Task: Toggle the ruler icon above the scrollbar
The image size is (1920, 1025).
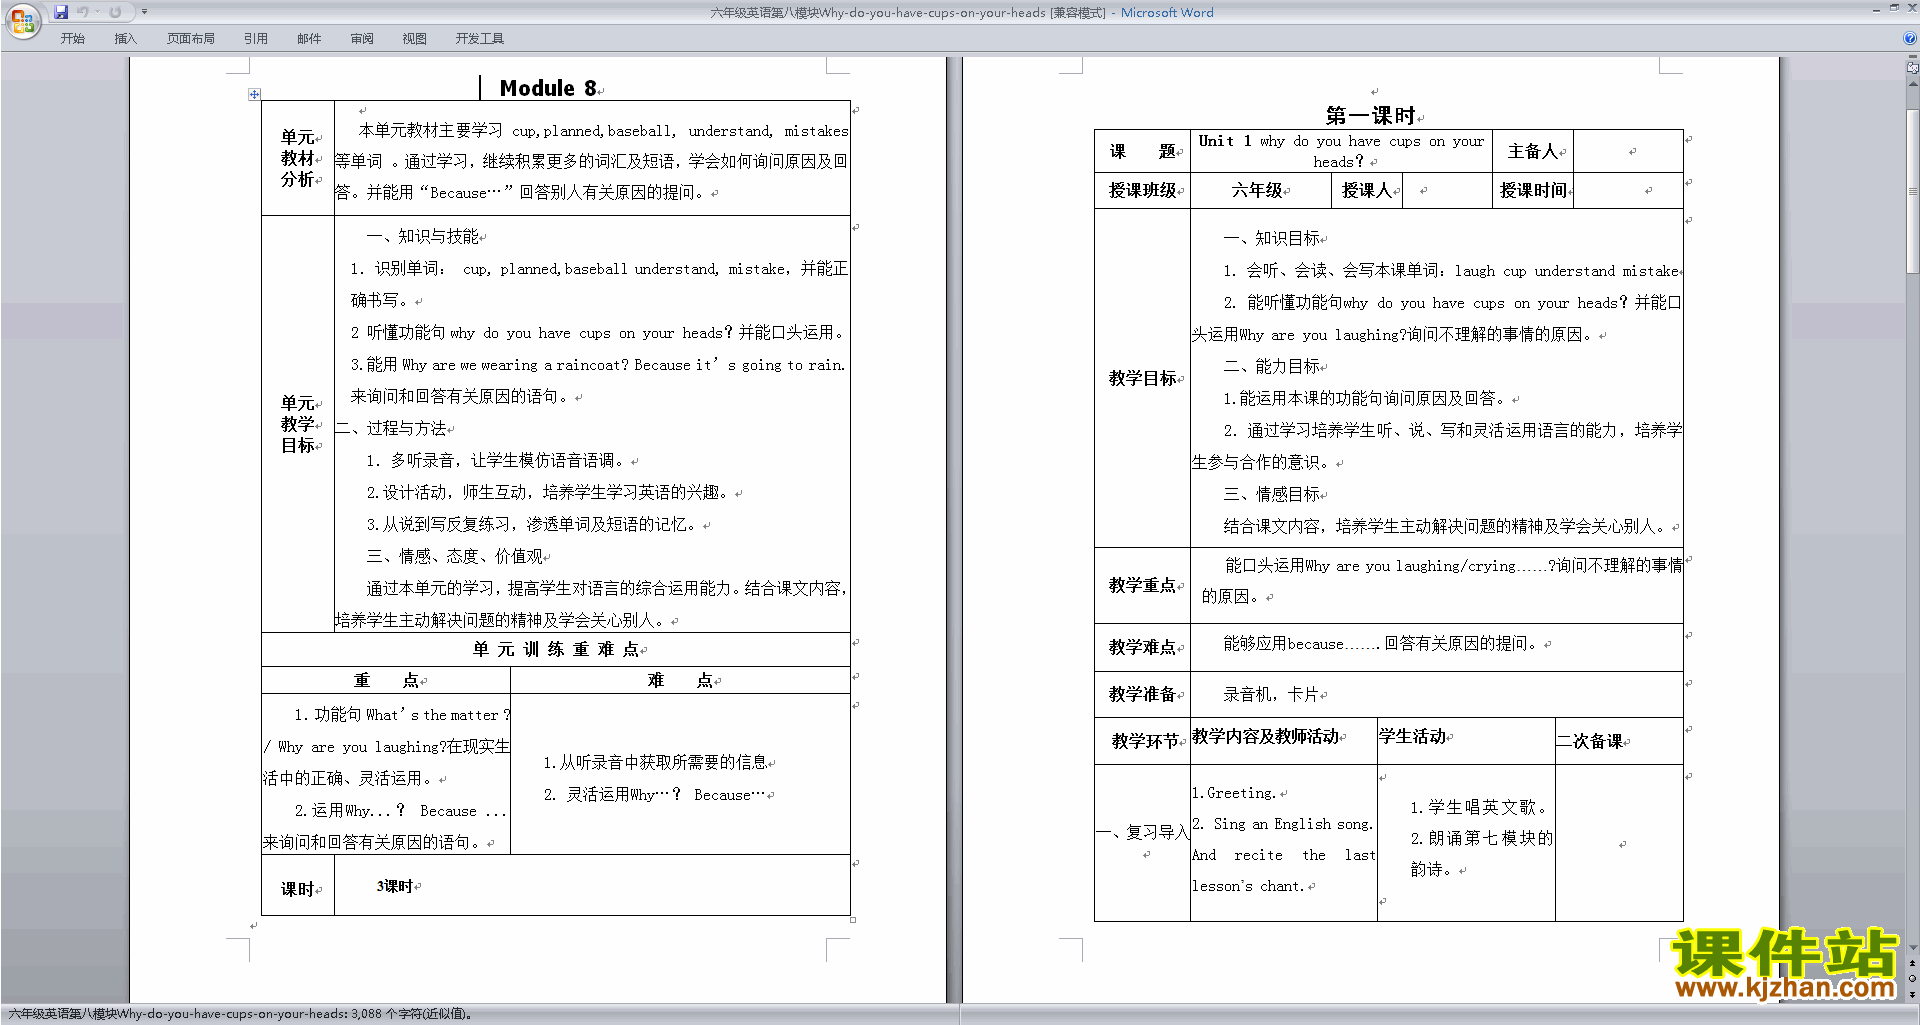Action: [x=1913, y=69]
